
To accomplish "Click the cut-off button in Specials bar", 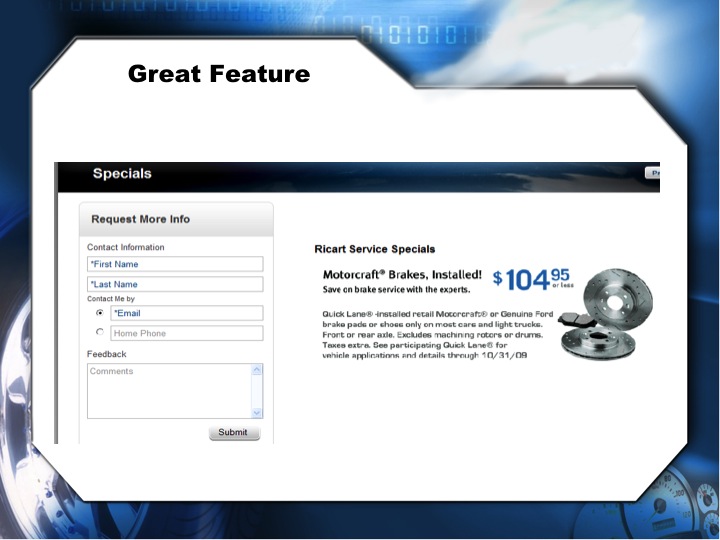I will point(653,173).
